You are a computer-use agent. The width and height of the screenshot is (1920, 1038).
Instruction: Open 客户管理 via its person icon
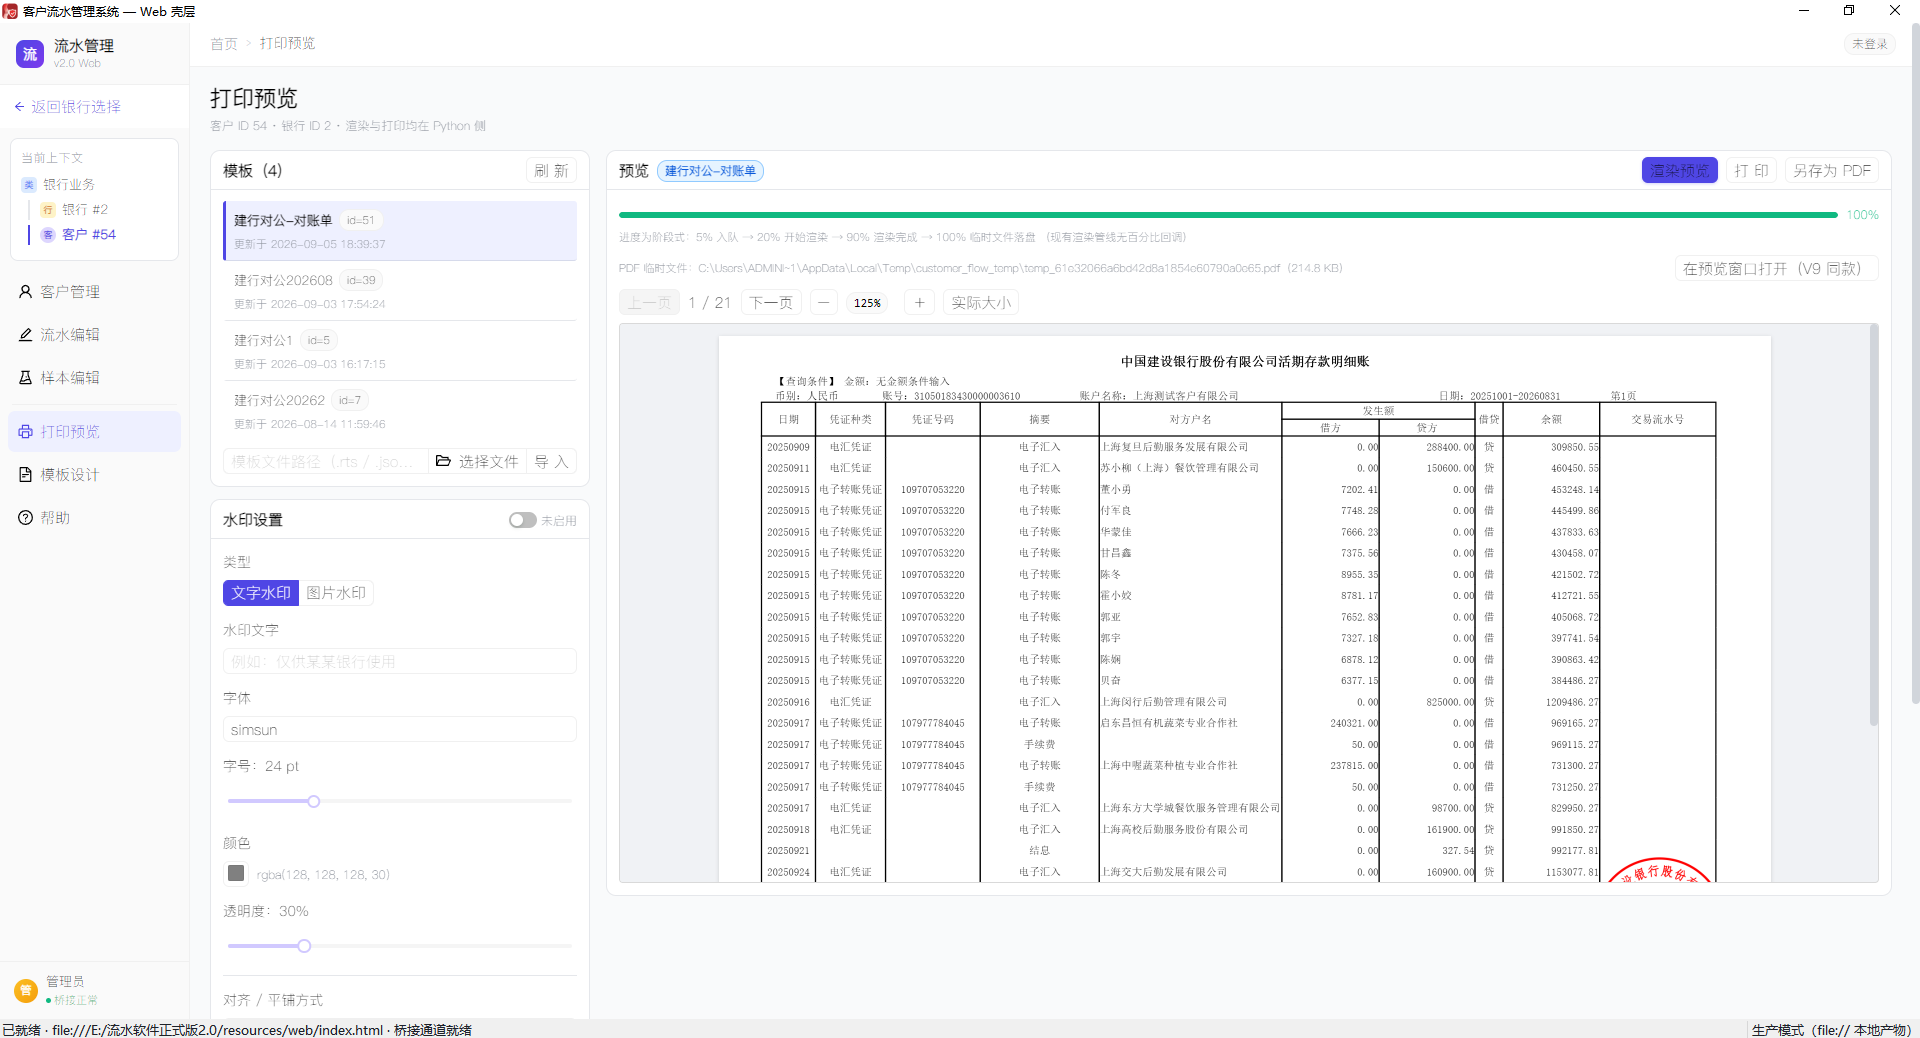click(26, 292)
